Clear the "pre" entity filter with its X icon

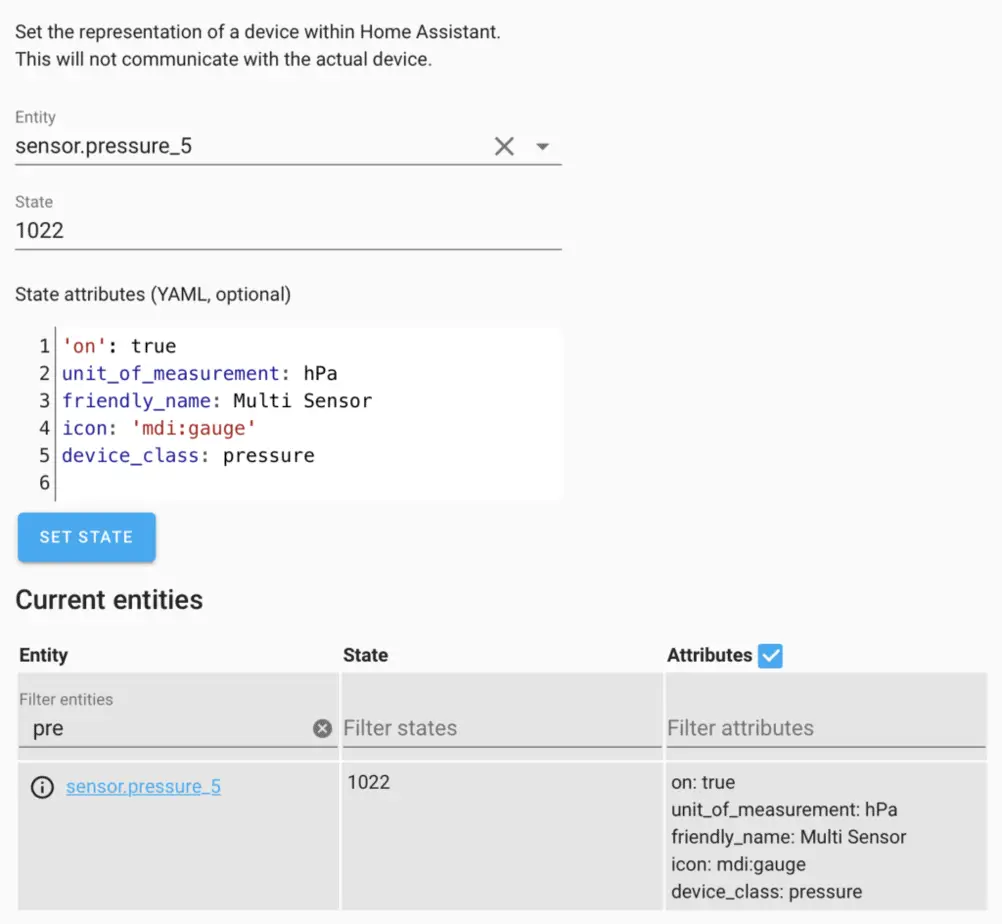point(322,728)
